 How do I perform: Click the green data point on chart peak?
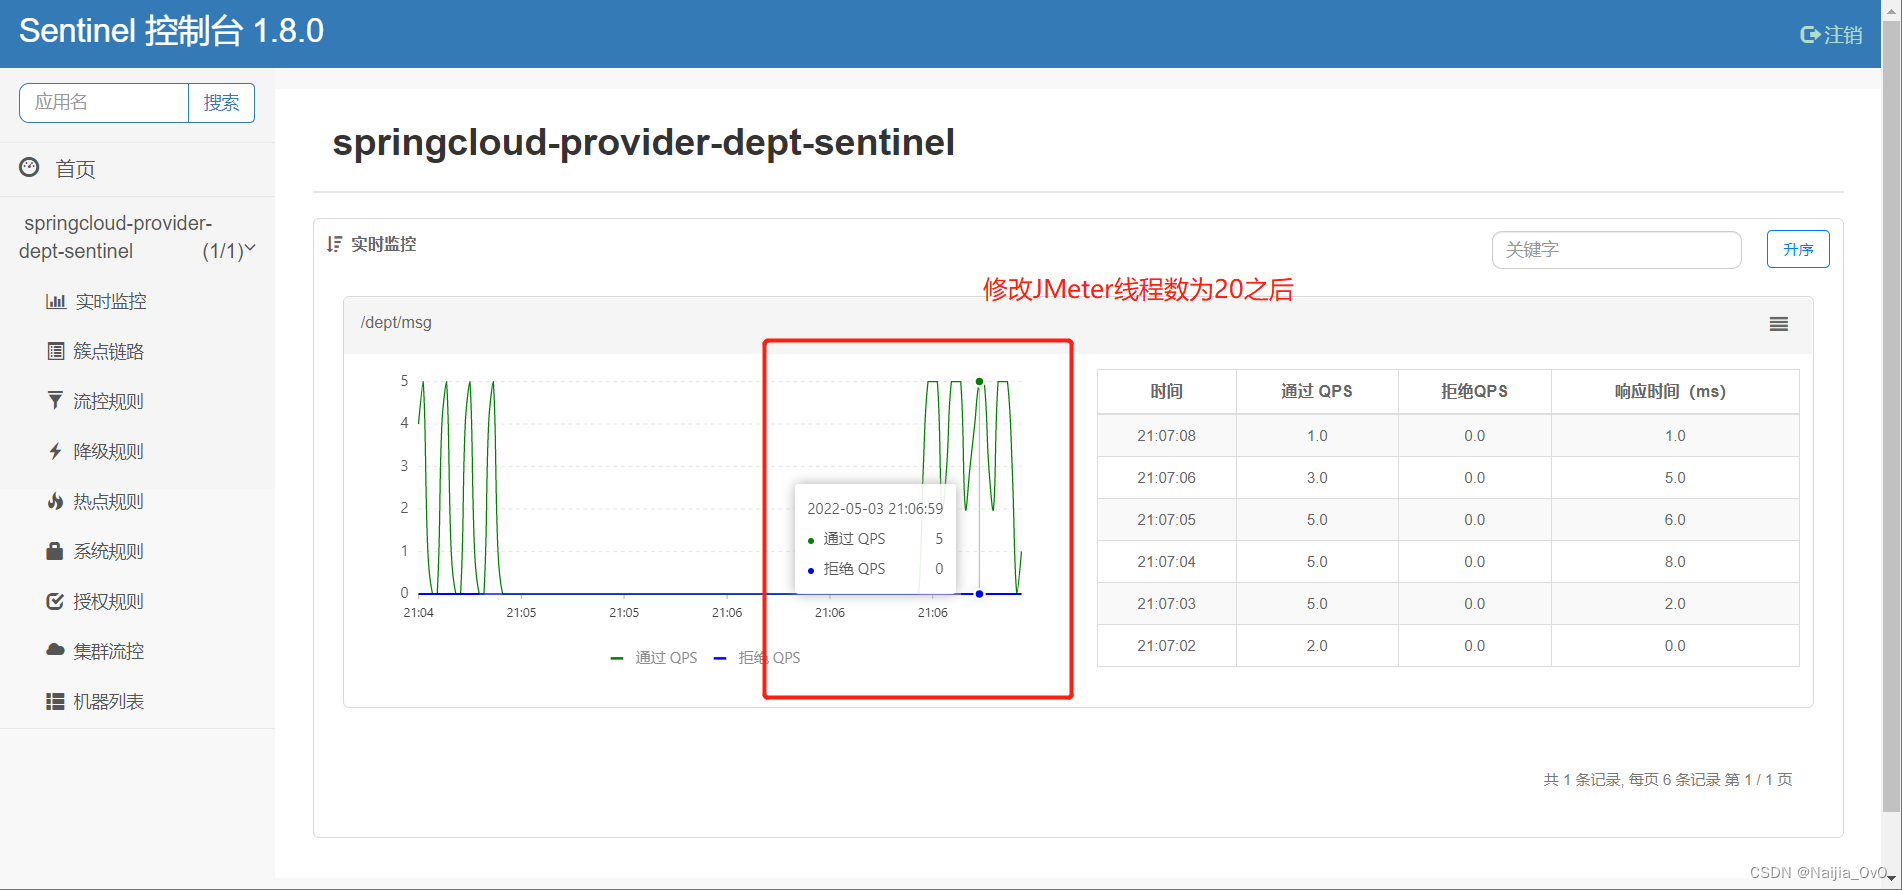pos(979,381)
